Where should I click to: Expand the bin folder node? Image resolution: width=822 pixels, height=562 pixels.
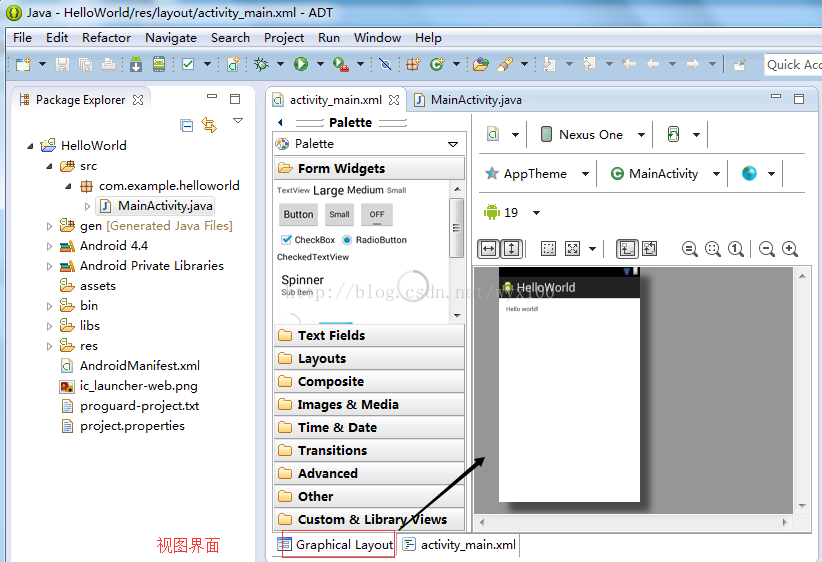[x=49, y=307]
